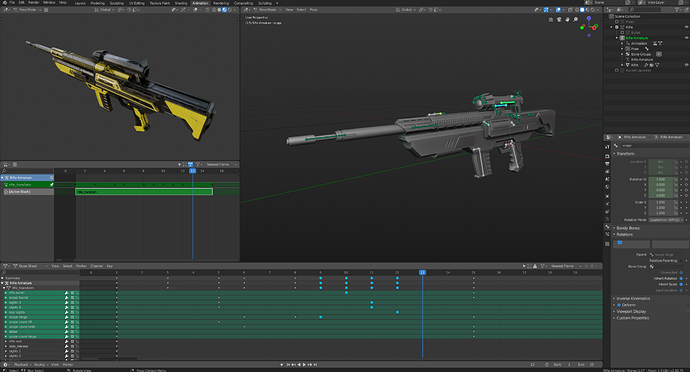This screenshot has width=690, height=372.
Task: Expand the Custom Properties panel
Action: point(632,318)
